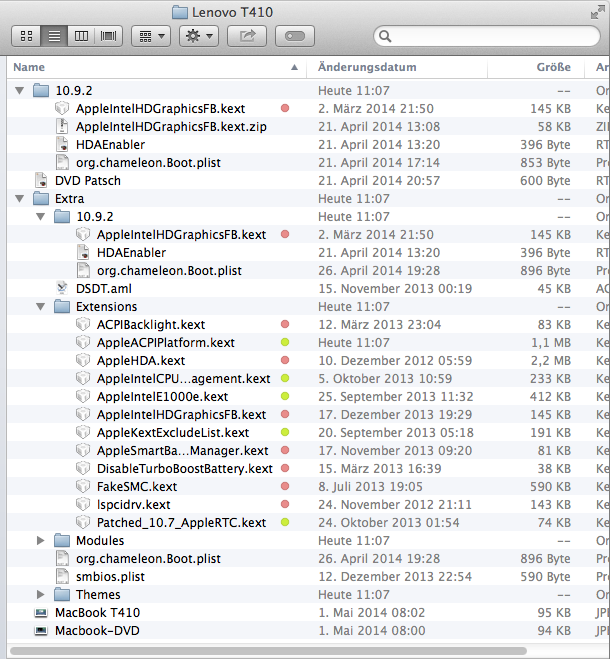Image resolution: width=610 pixels, height=659 pixels.
Task: Click date 1. Mai 2014 08:02
Action: 372,613
